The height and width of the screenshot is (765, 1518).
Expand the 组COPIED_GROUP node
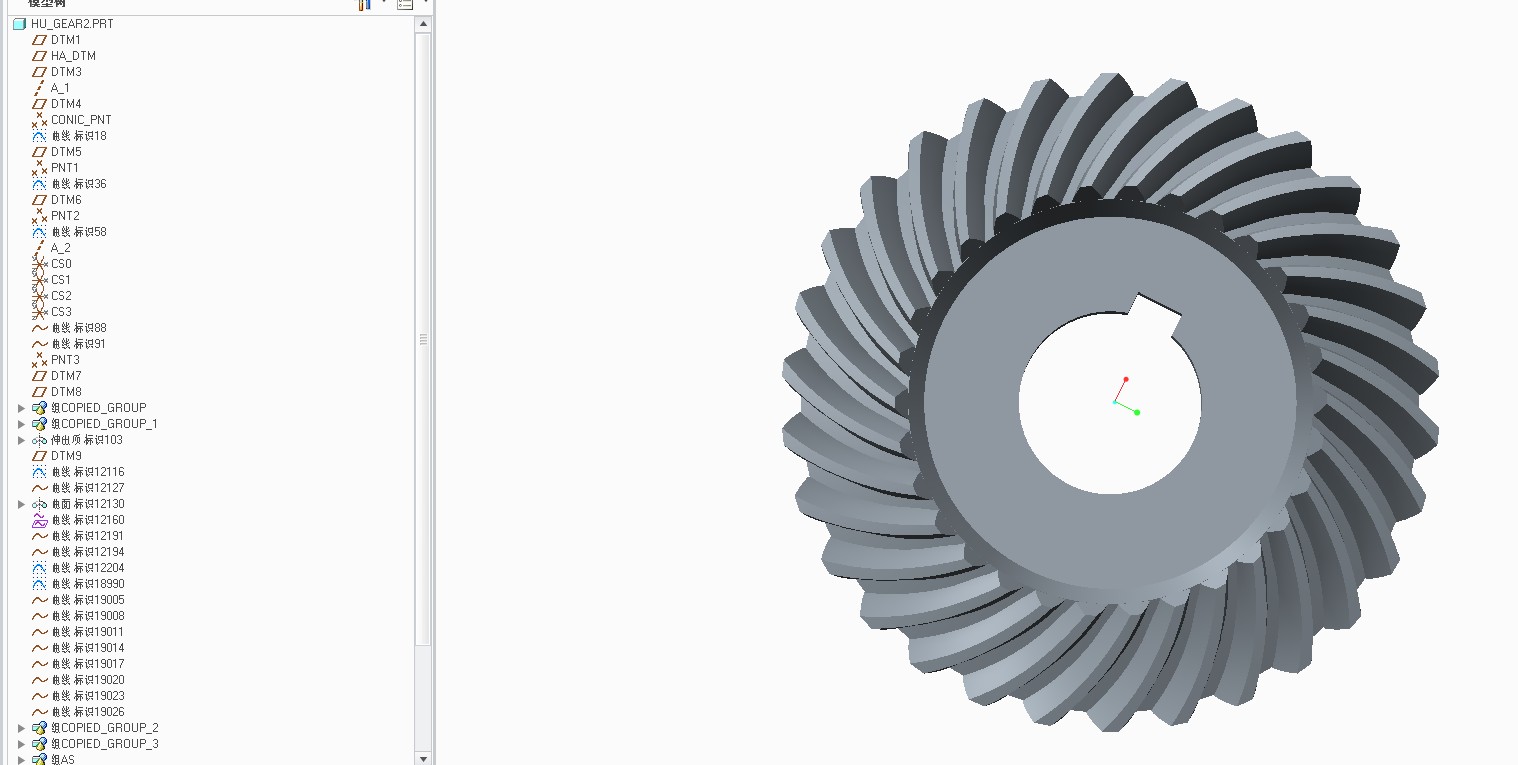22,408
